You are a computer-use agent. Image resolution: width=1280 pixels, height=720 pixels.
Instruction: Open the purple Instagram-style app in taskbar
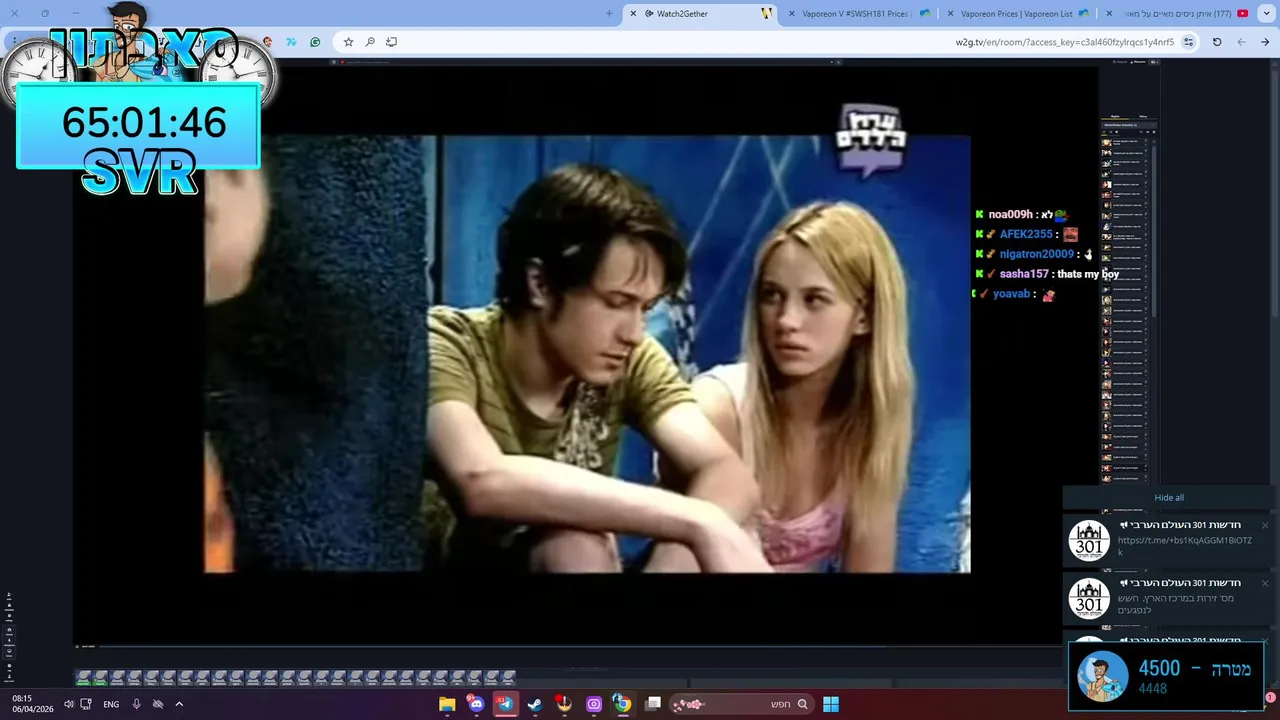pos(594,704)
